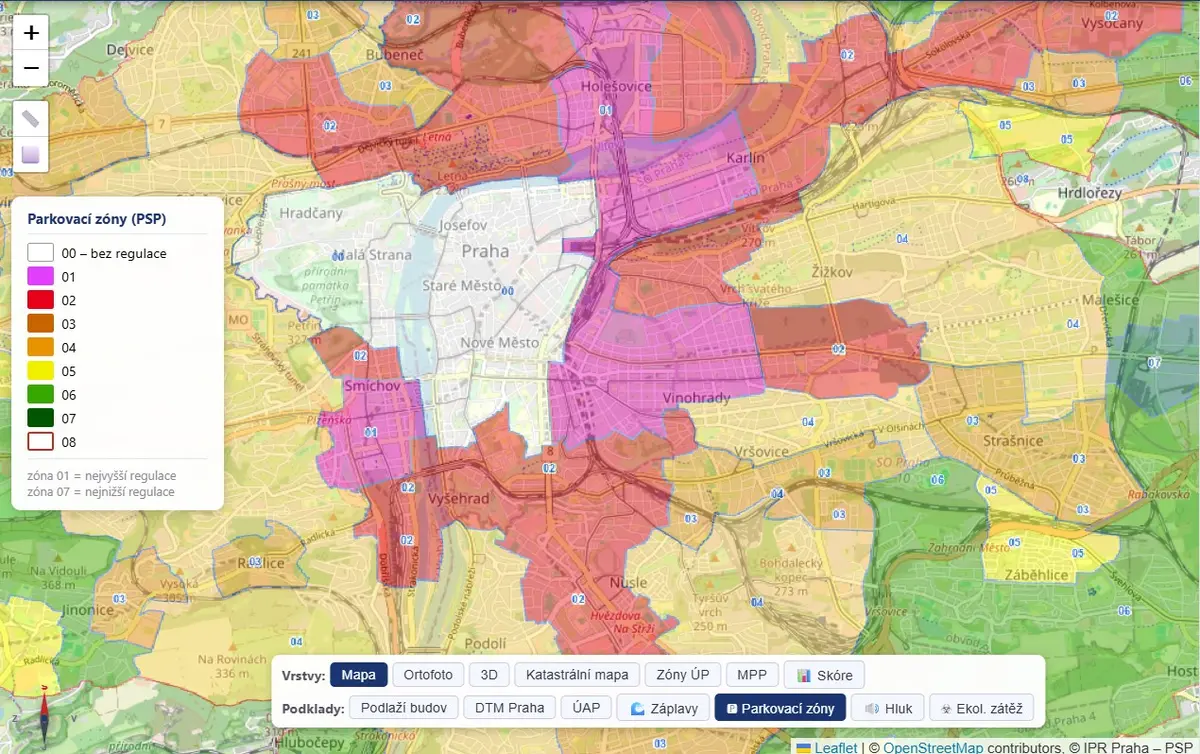Zoom in with the plus button
1200x754 pixels.
31,33
